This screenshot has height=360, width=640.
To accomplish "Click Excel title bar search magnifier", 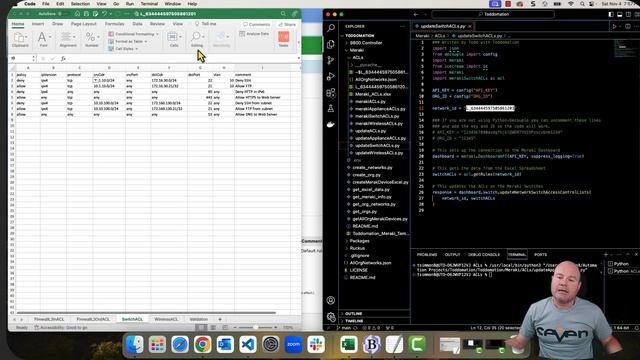I will point(283,13).
